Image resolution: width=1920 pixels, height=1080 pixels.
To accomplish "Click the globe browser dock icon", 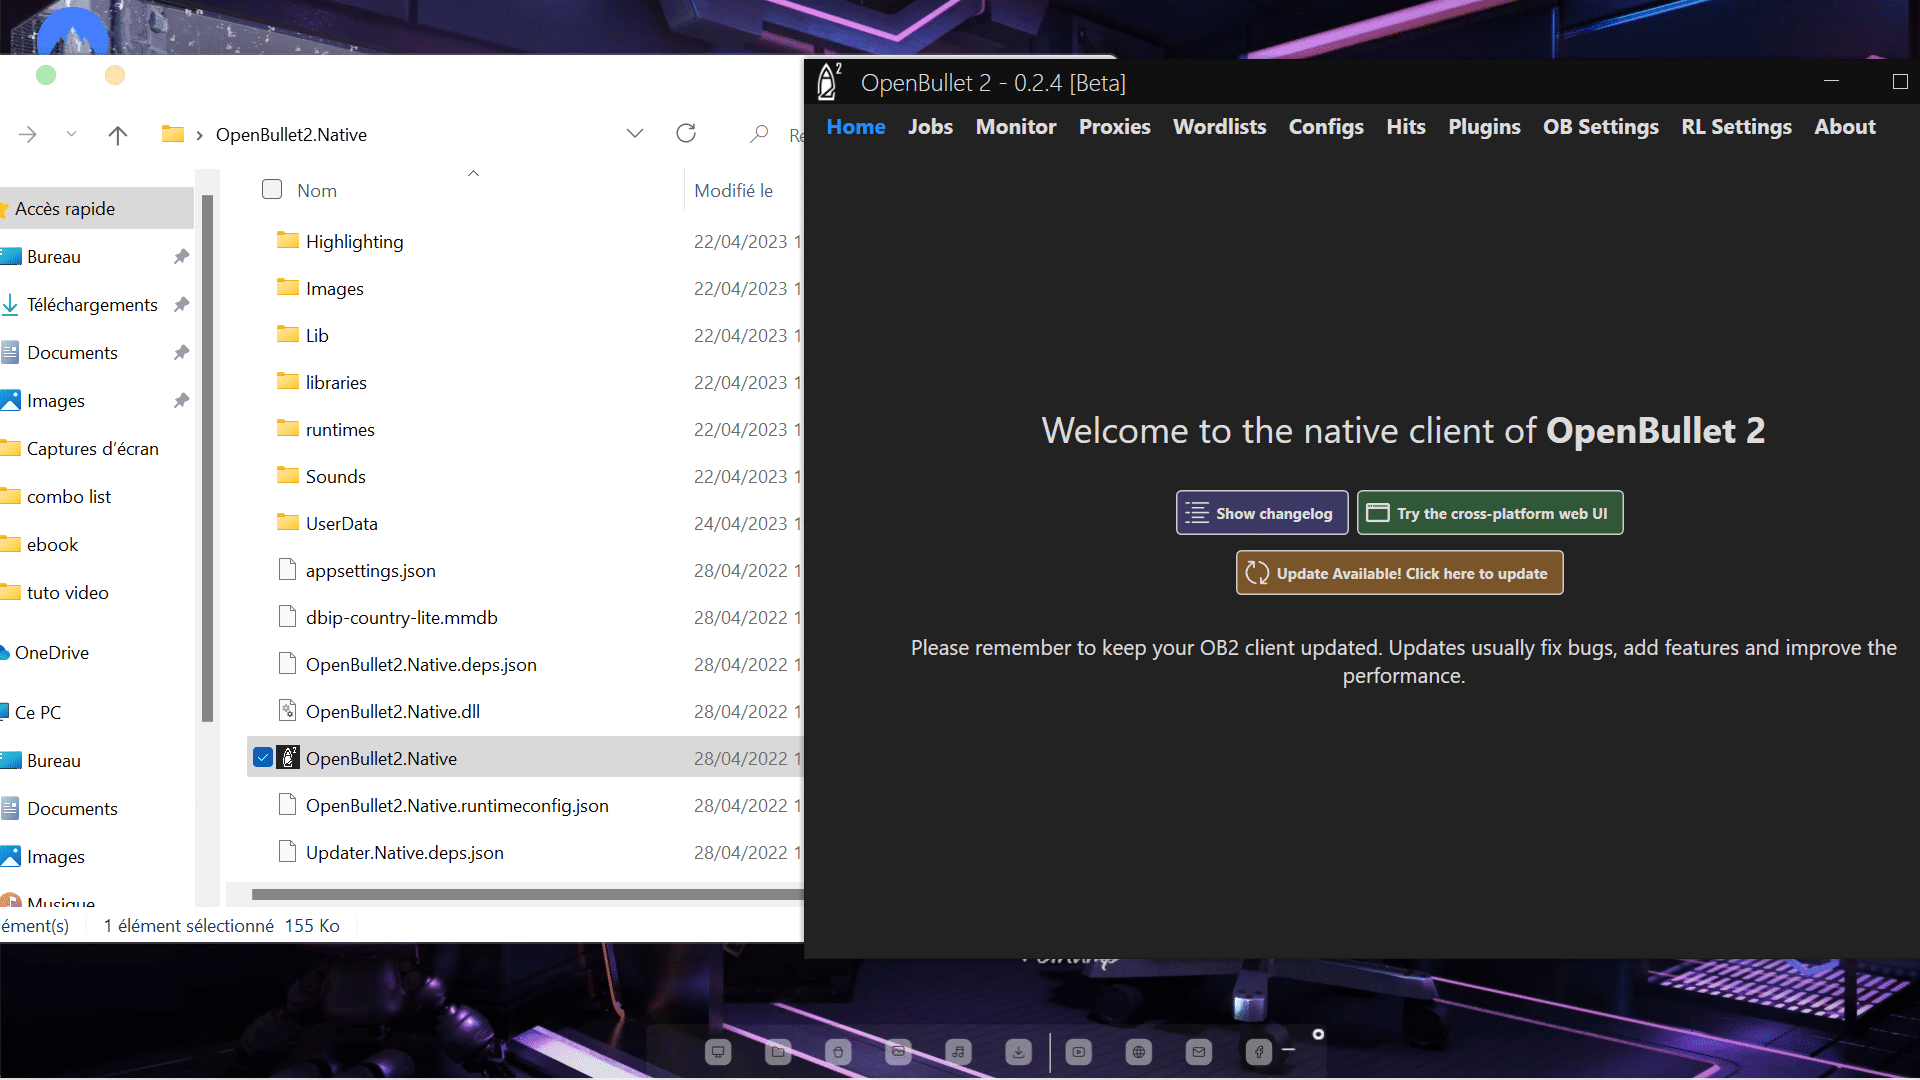I will point(1138,1051).
